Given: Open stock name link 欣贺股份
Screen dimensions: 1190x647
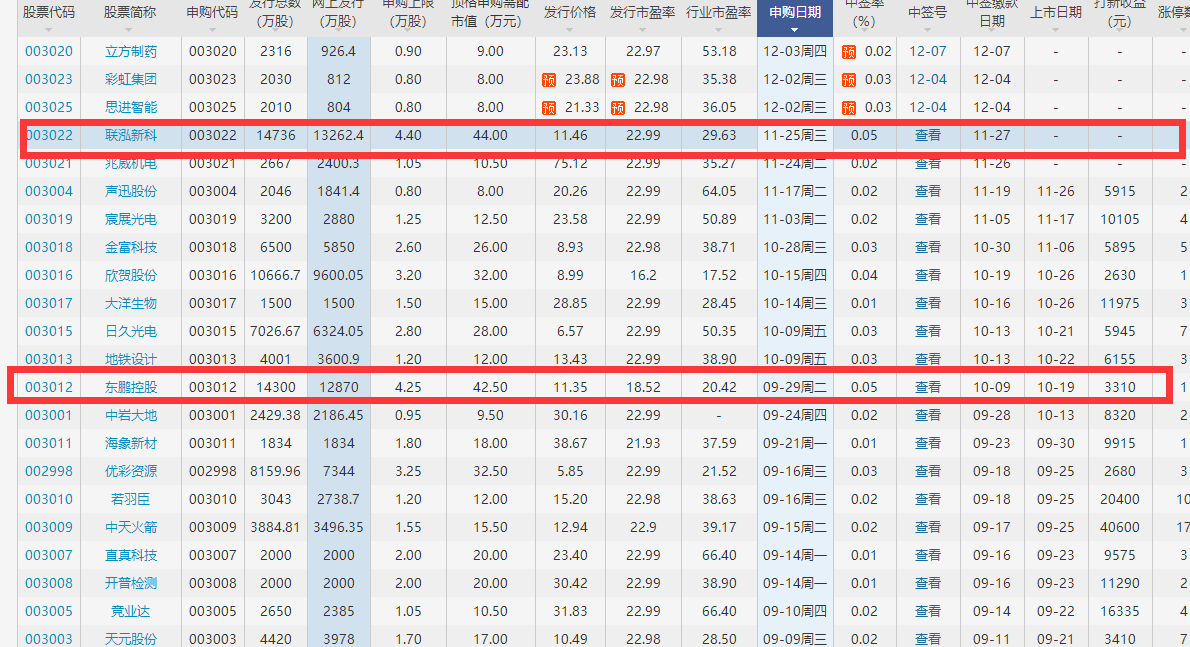Looking at the screenshot, I should [131, 275].
